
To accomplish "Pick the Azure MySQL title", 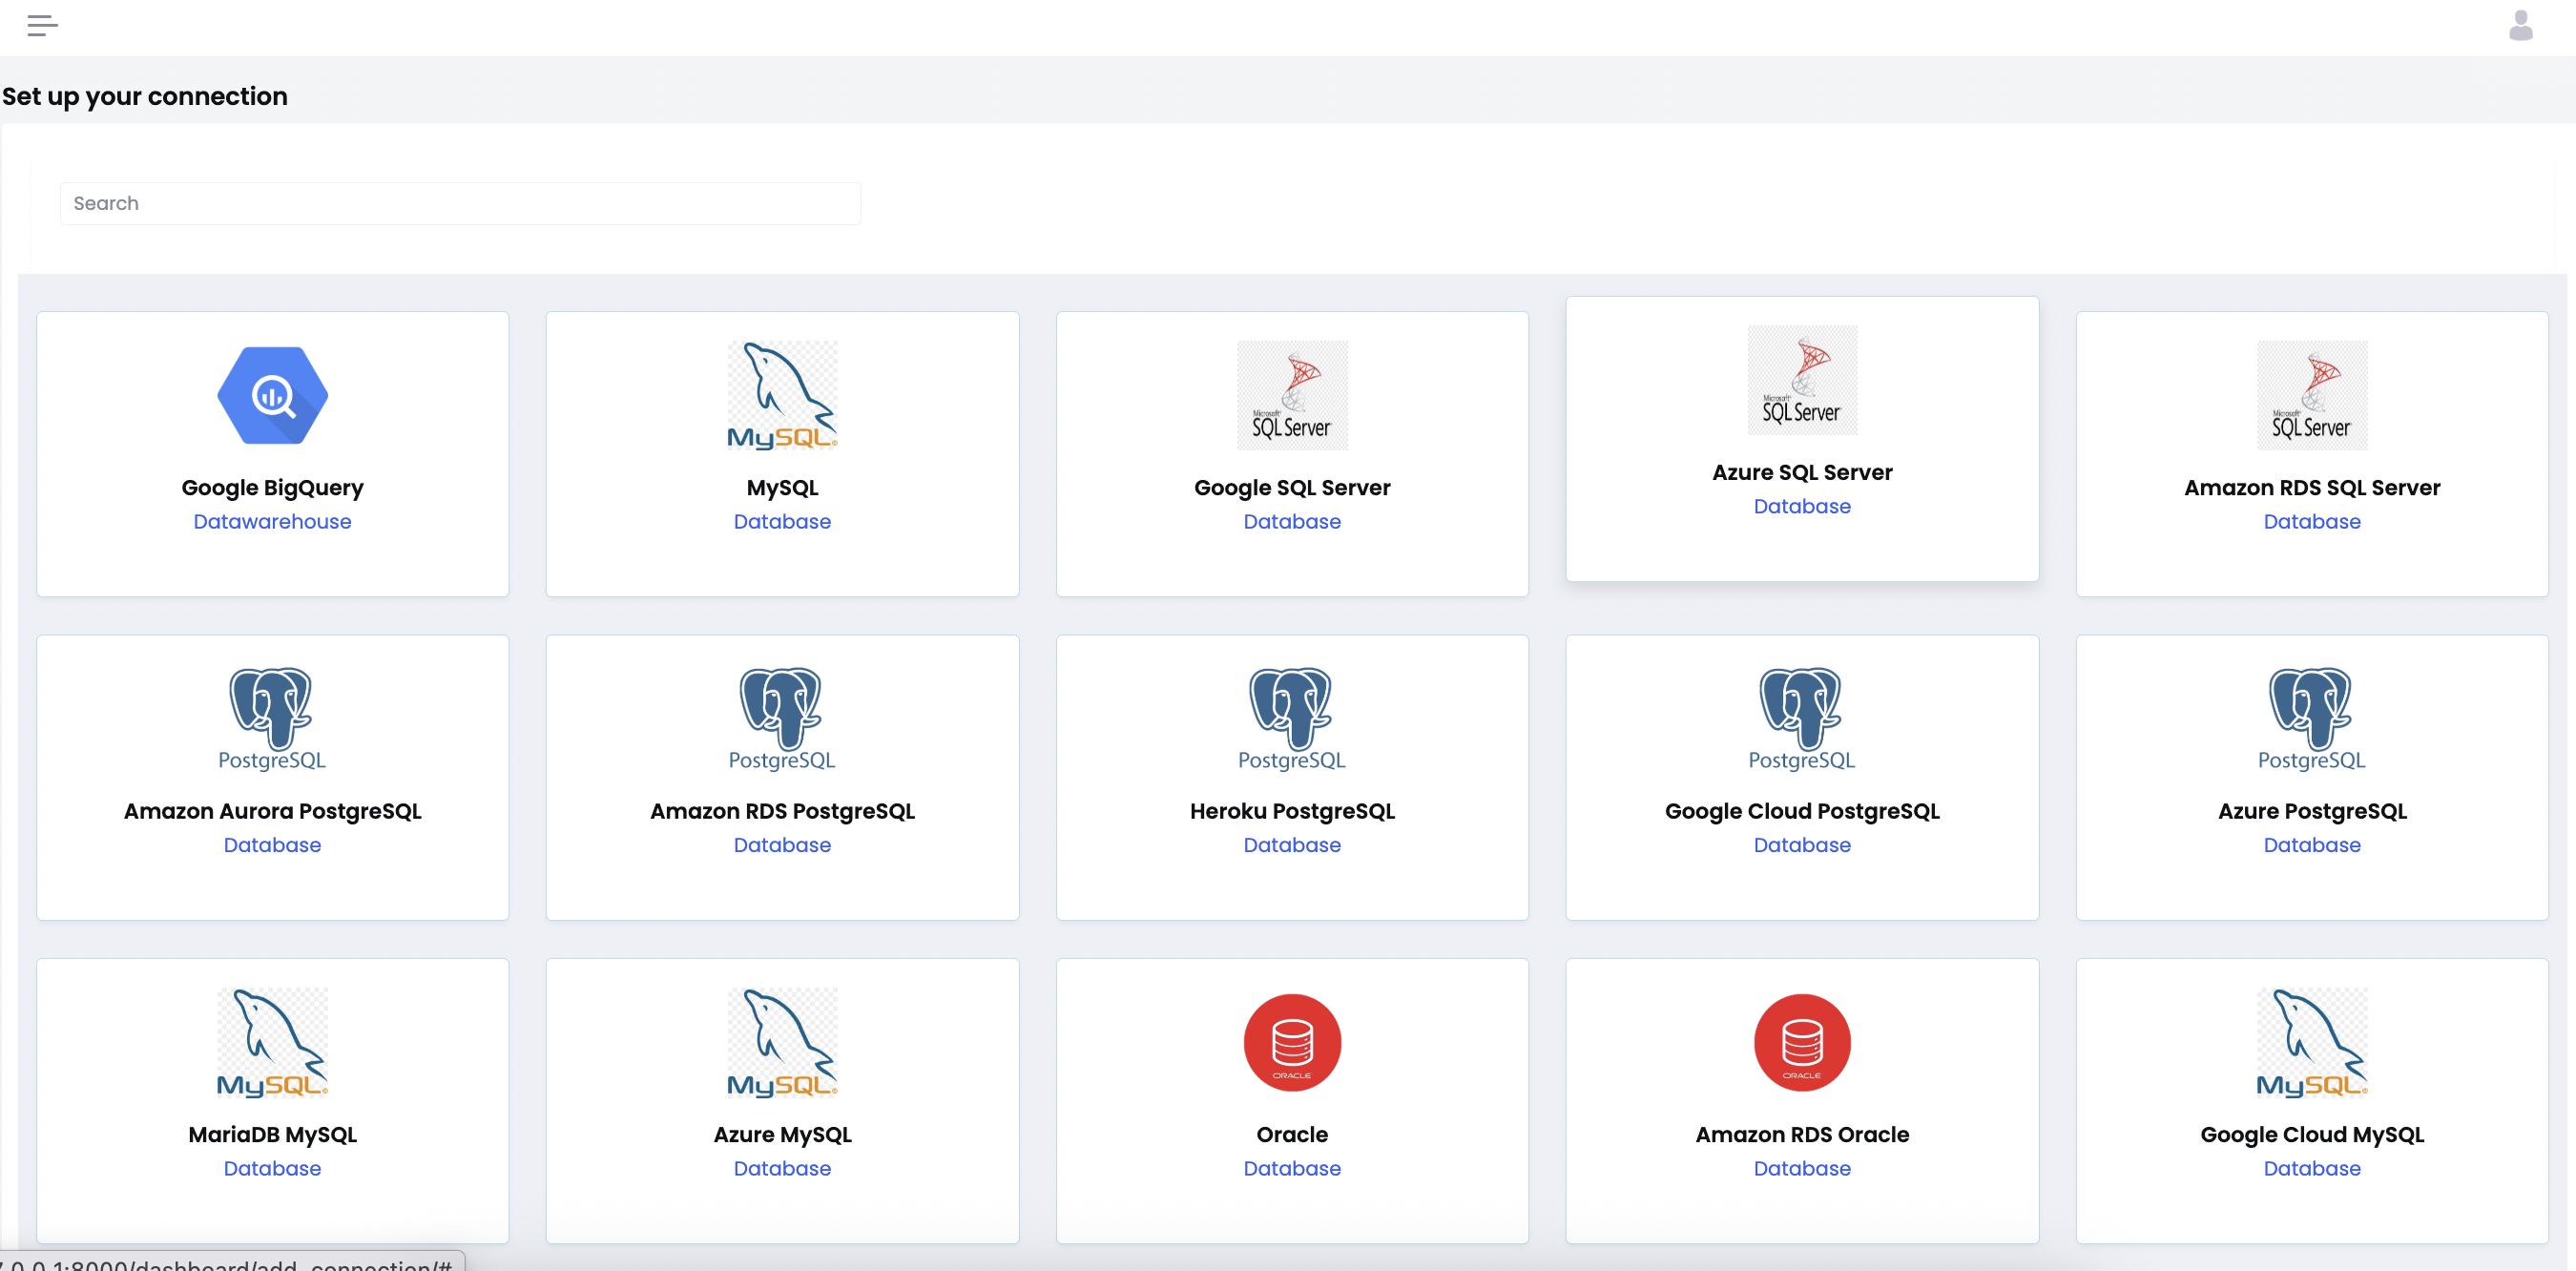I will (782, 1135).
